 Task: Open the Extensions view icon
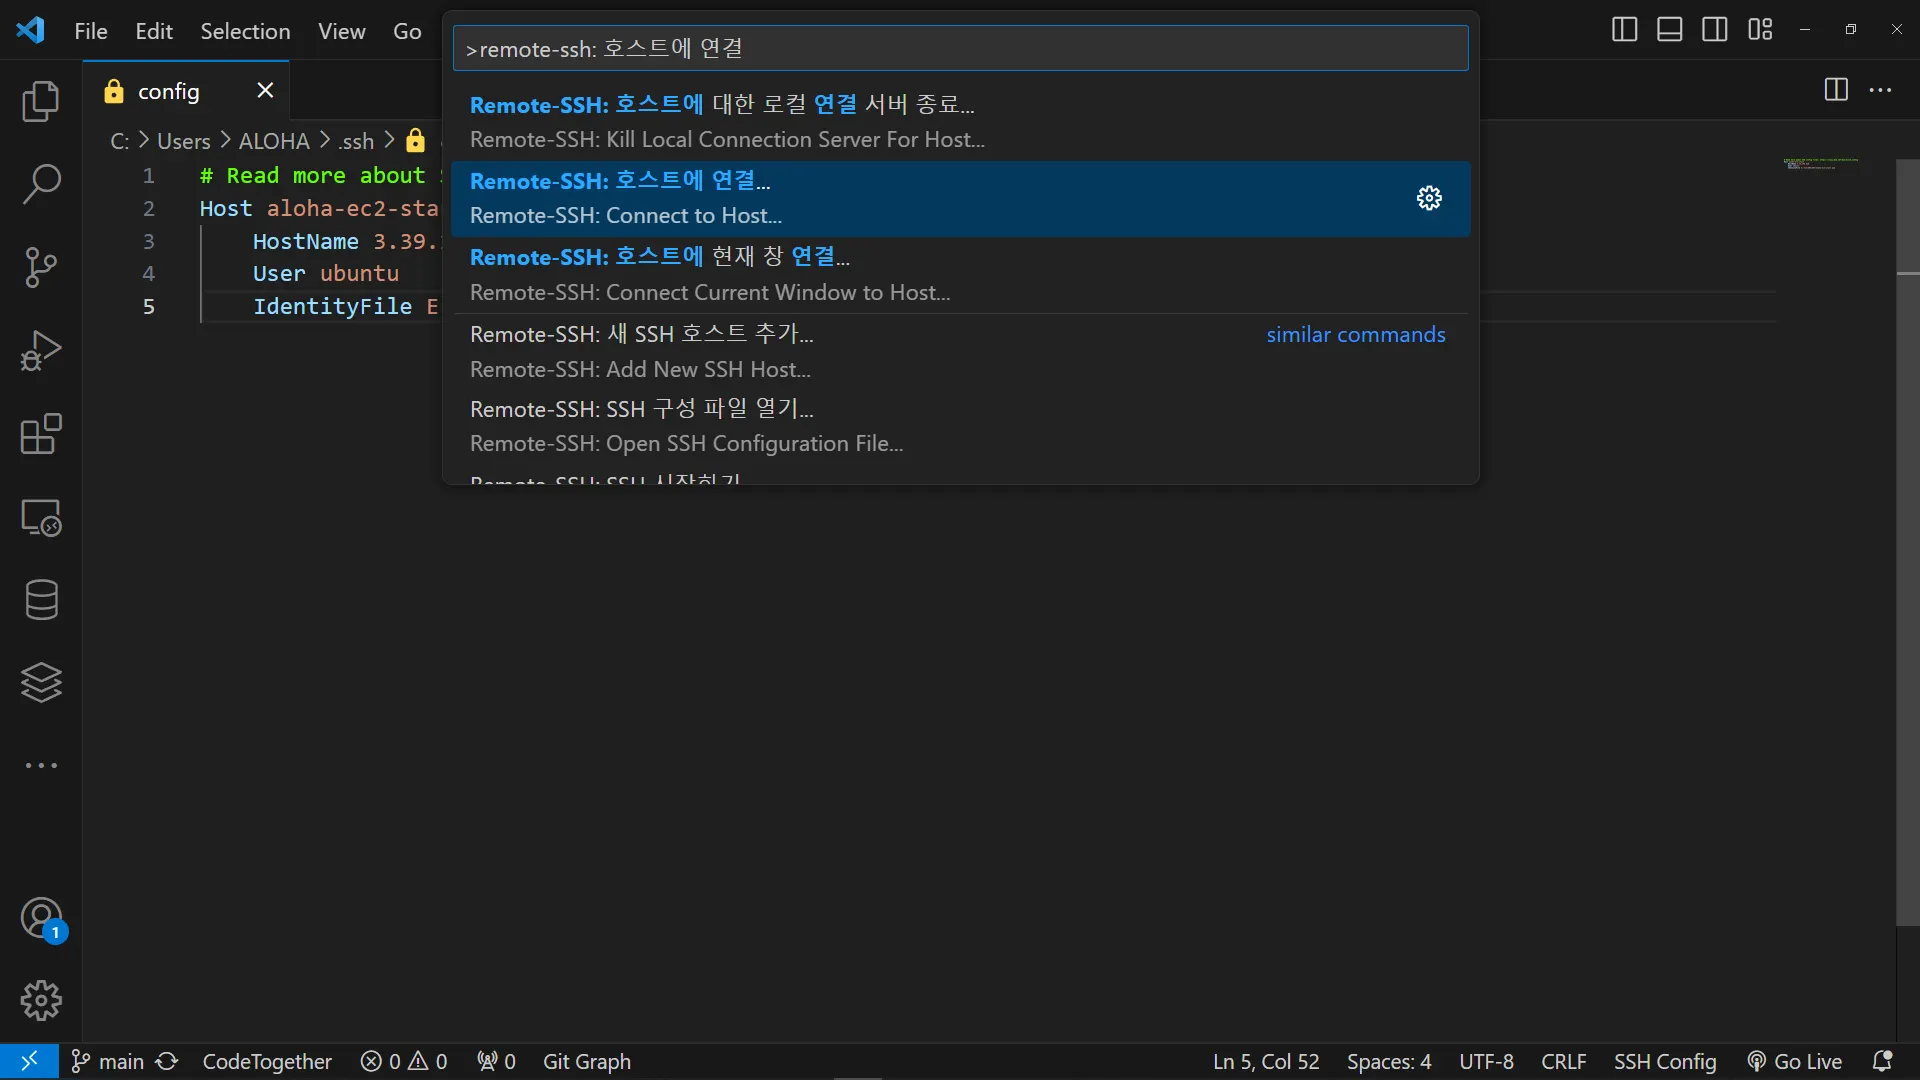(41, 434)
